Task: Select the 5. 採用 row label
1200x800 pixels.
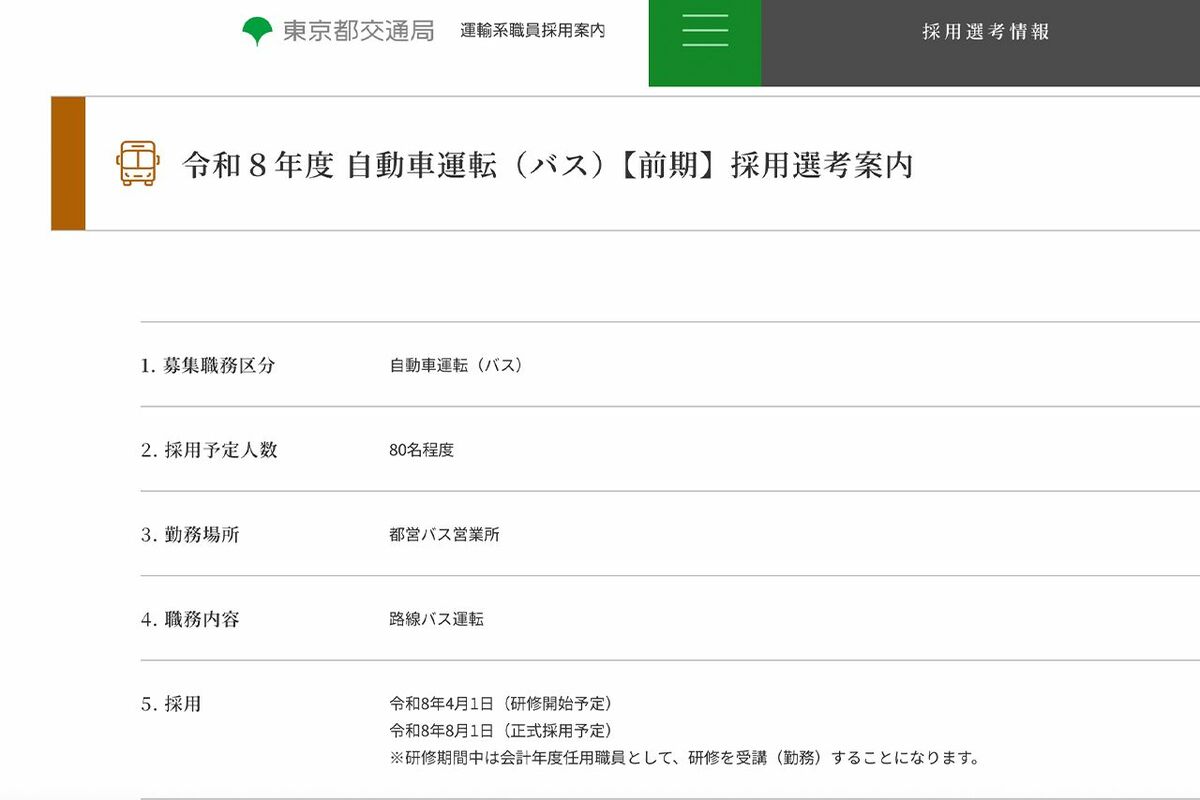Action: pos(170,704)
